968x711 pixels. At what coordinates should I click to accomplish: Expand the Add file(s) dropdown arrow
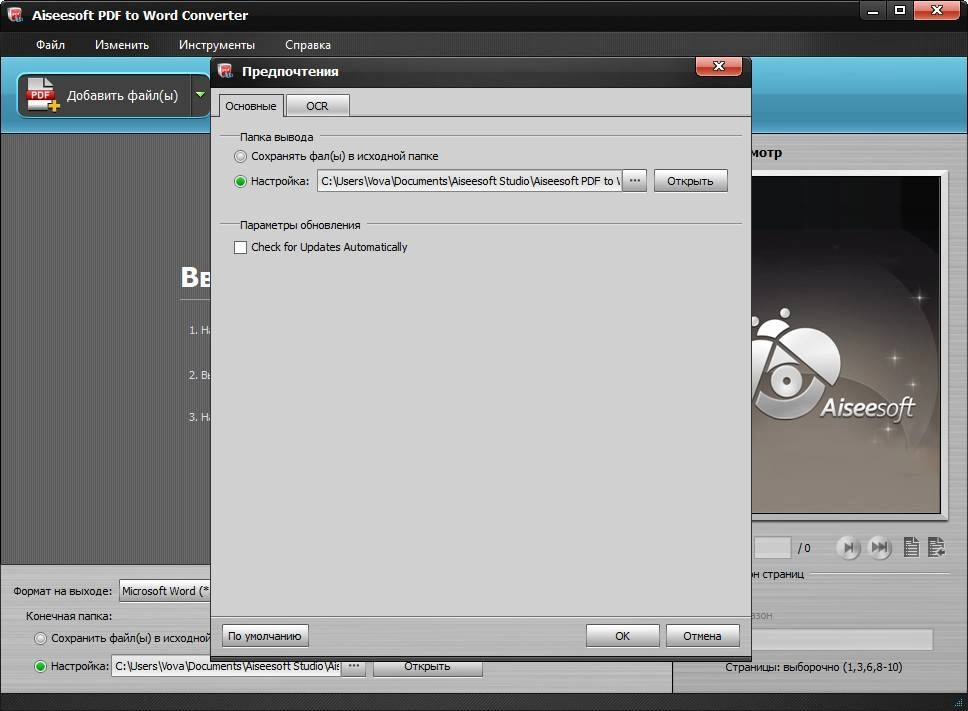201,94
